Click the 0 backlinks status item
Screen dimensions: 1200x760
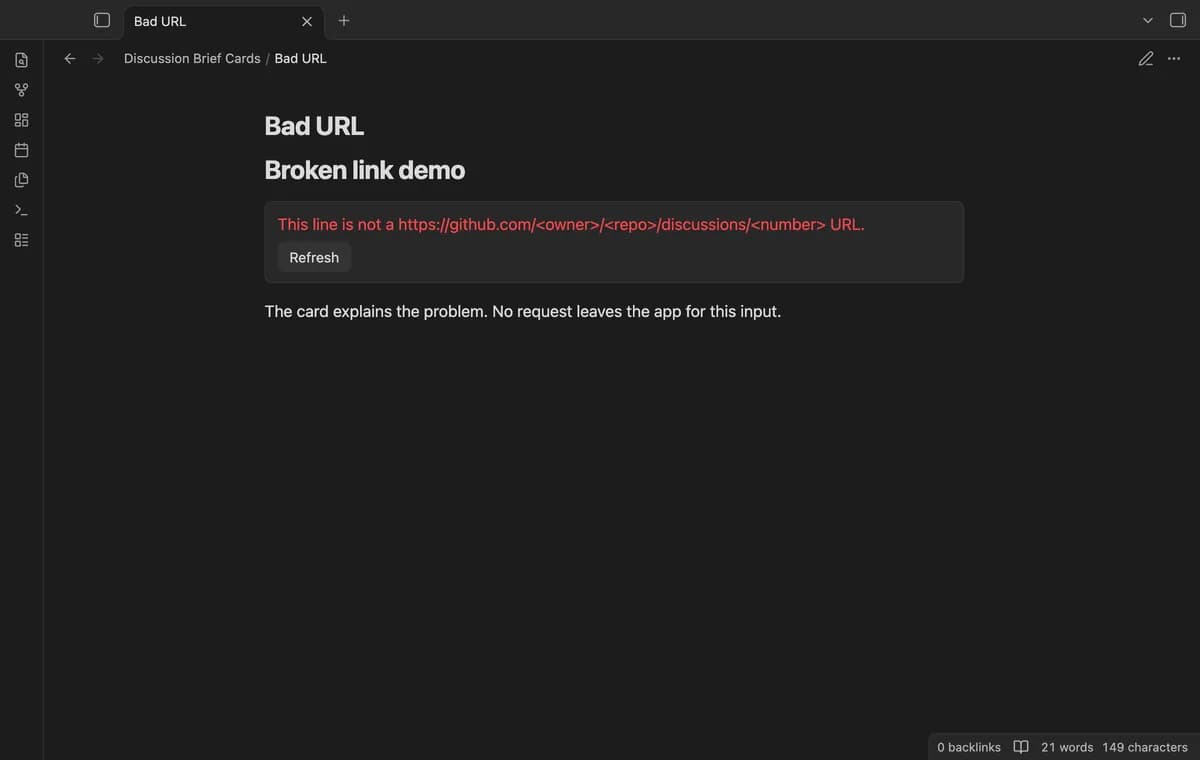969,747
